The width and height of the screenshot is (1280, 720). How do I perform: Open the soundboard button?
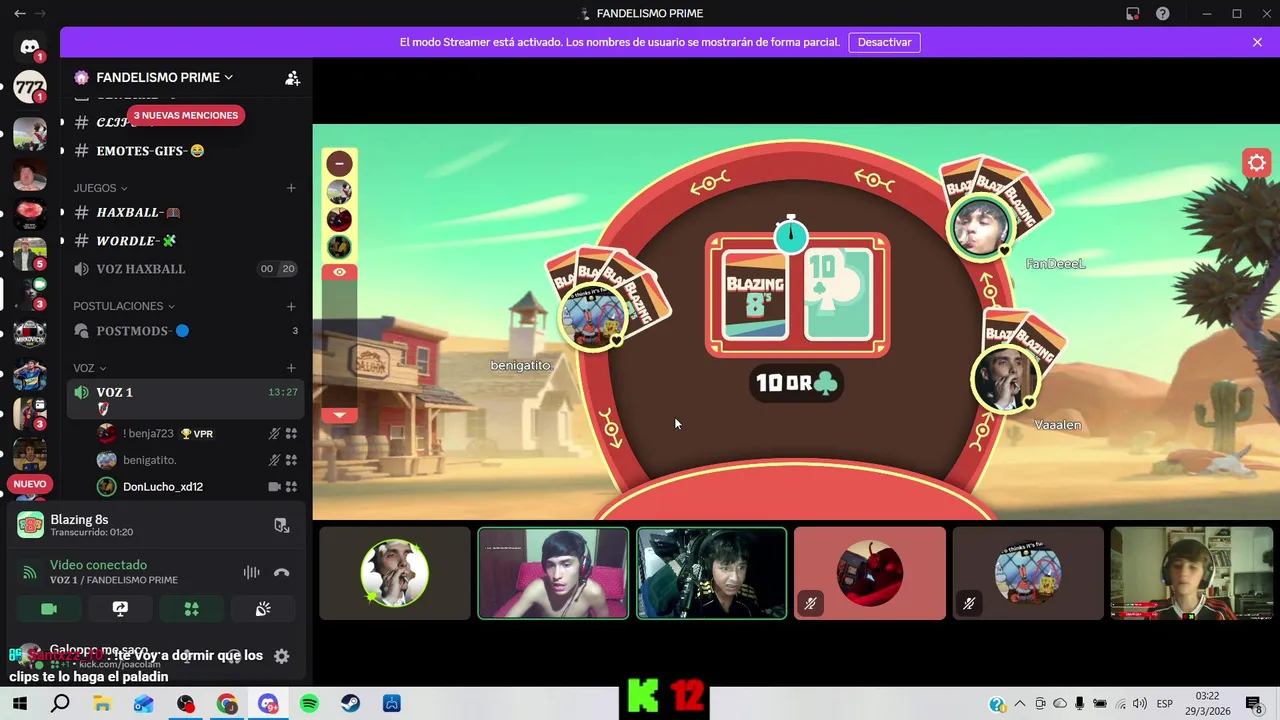tap(263, 608)
